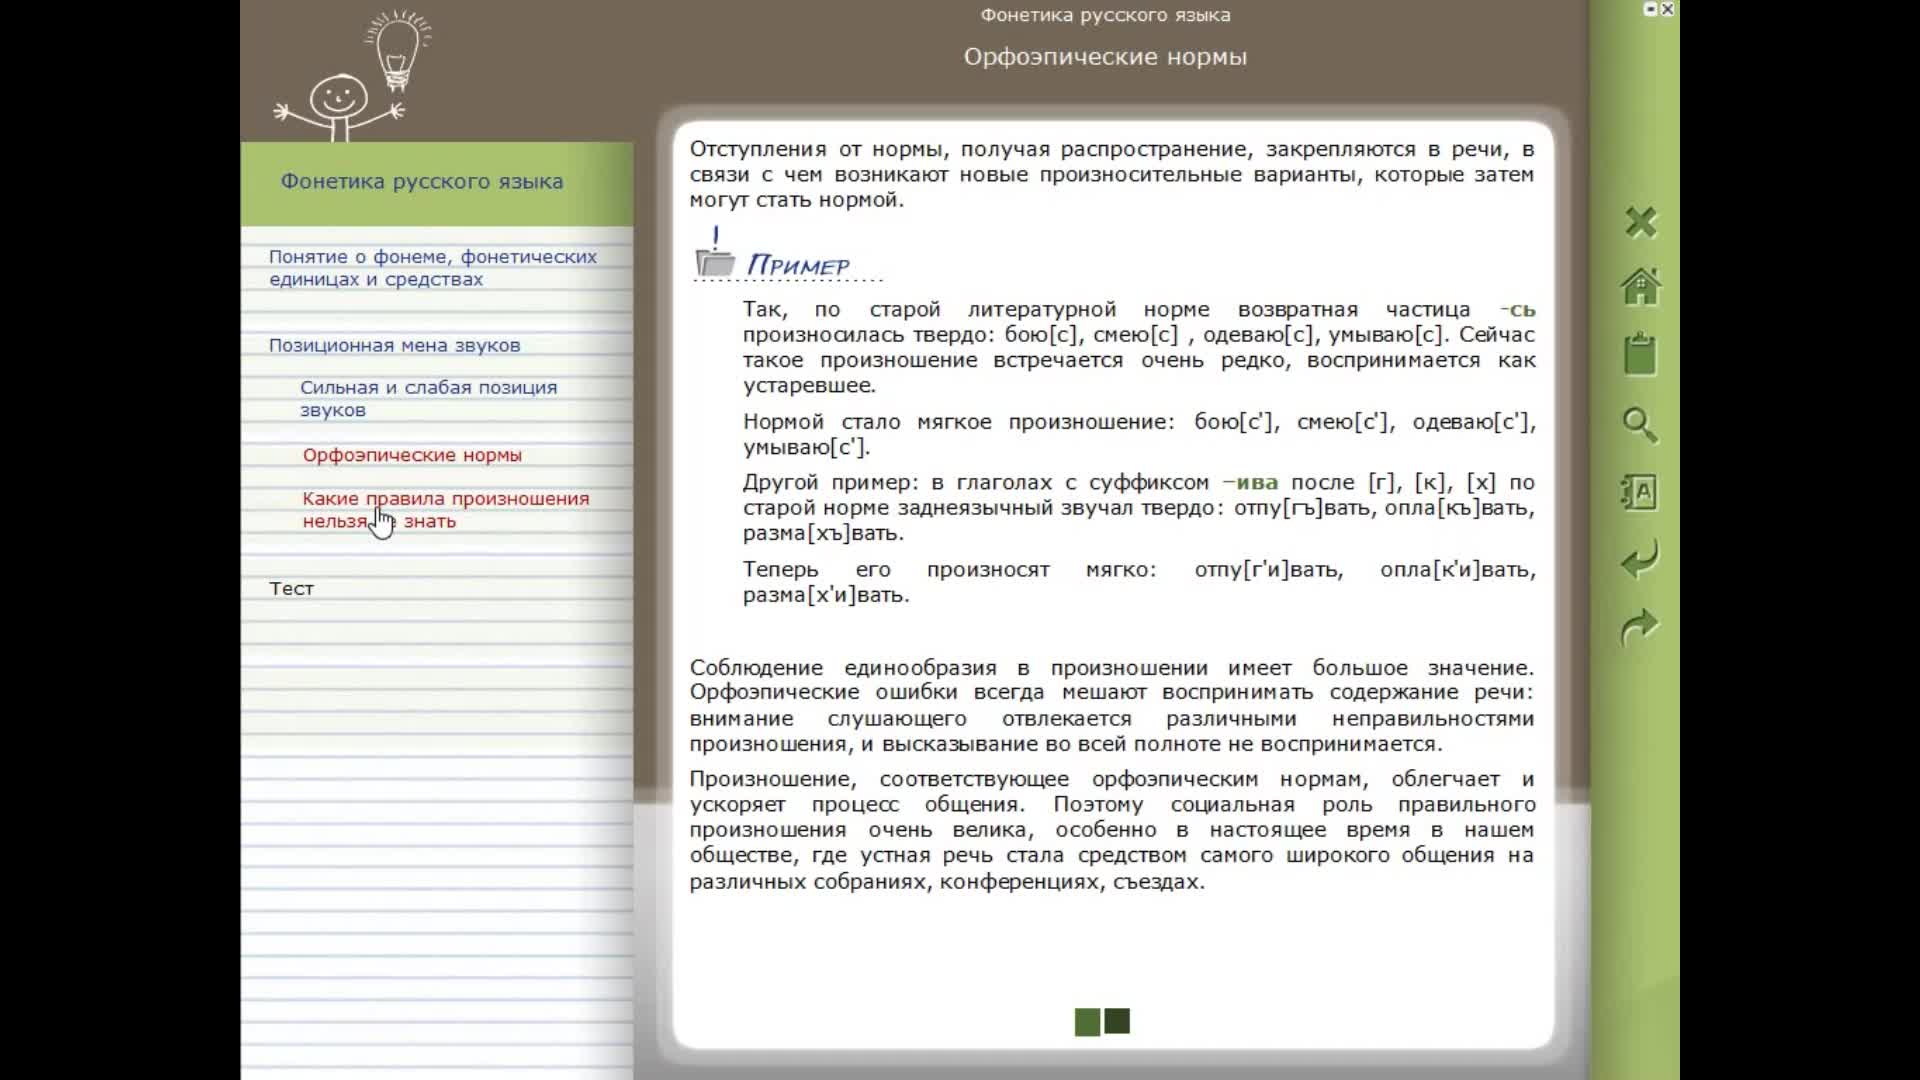Open section Понятие о фонеме, фонетических единицах
The width and height of the screenshot is (1920, 1080).
pos(432,268)
